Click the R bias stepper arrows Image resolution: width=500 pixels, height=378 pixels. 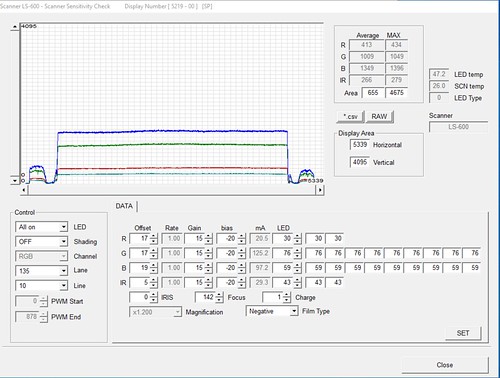(x=242, y=239)
